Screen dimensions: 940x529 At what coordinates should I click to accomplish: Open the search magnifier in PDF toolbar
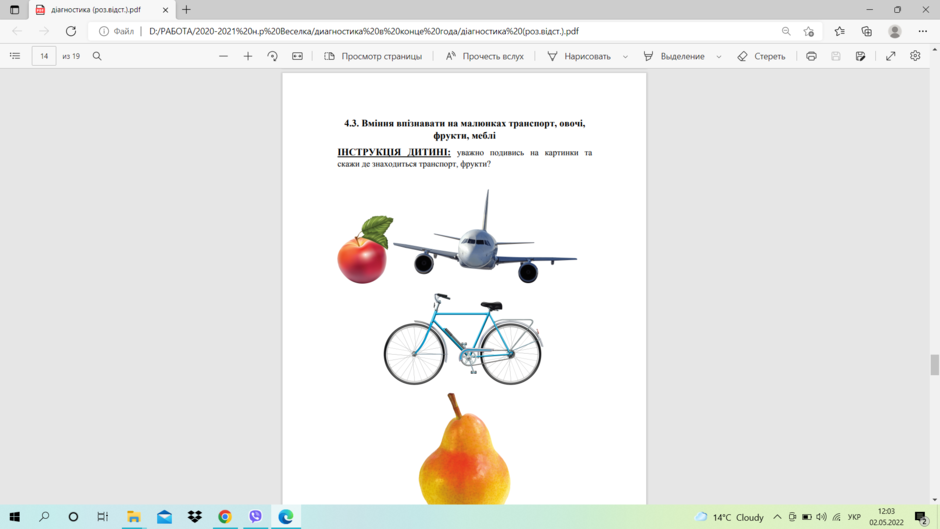coord(97,56)
